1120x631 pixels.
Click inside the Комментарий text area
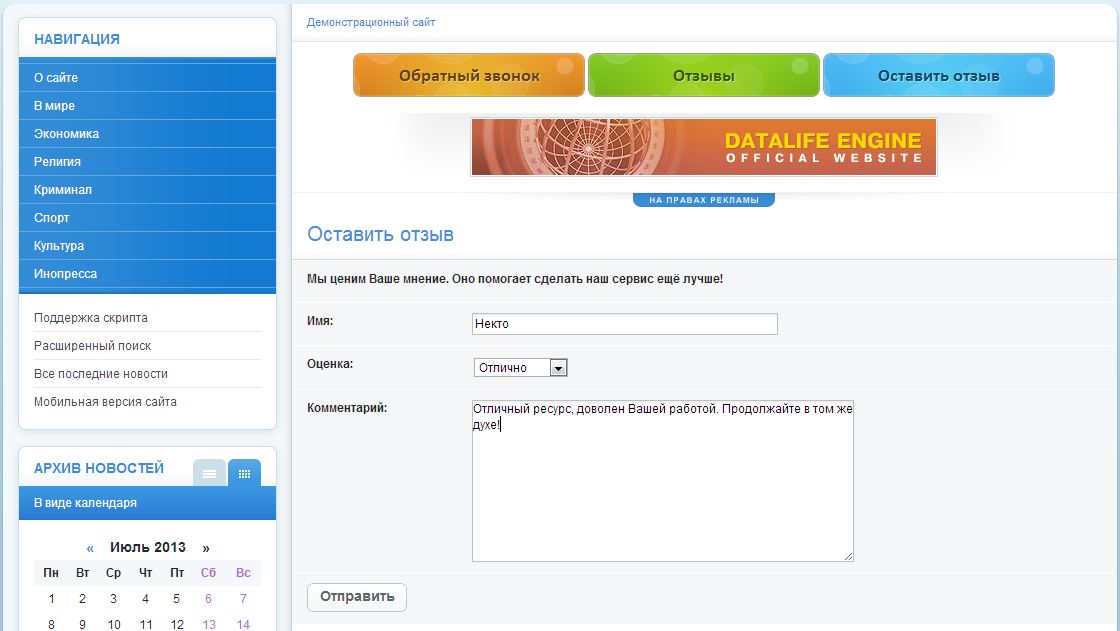(662, 481)
